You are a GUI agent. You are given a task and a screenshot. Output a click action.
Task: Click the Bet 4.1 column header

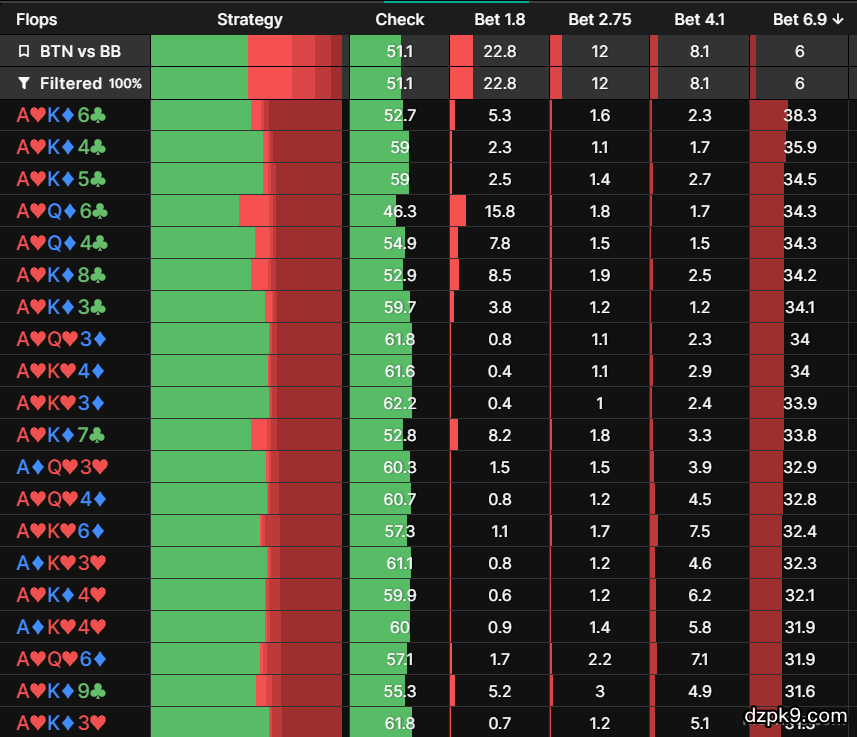(700, 19)
